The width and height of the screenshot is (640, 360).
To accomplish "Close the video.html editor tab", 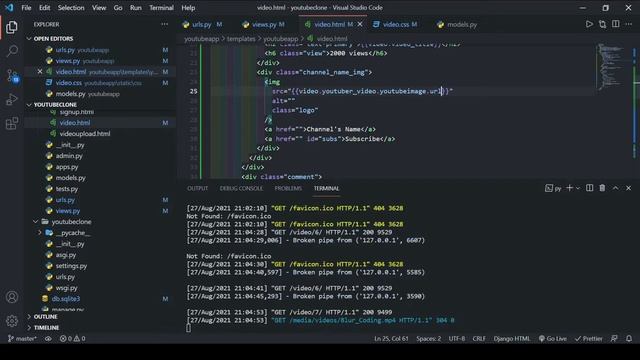I will coord(360,24).
